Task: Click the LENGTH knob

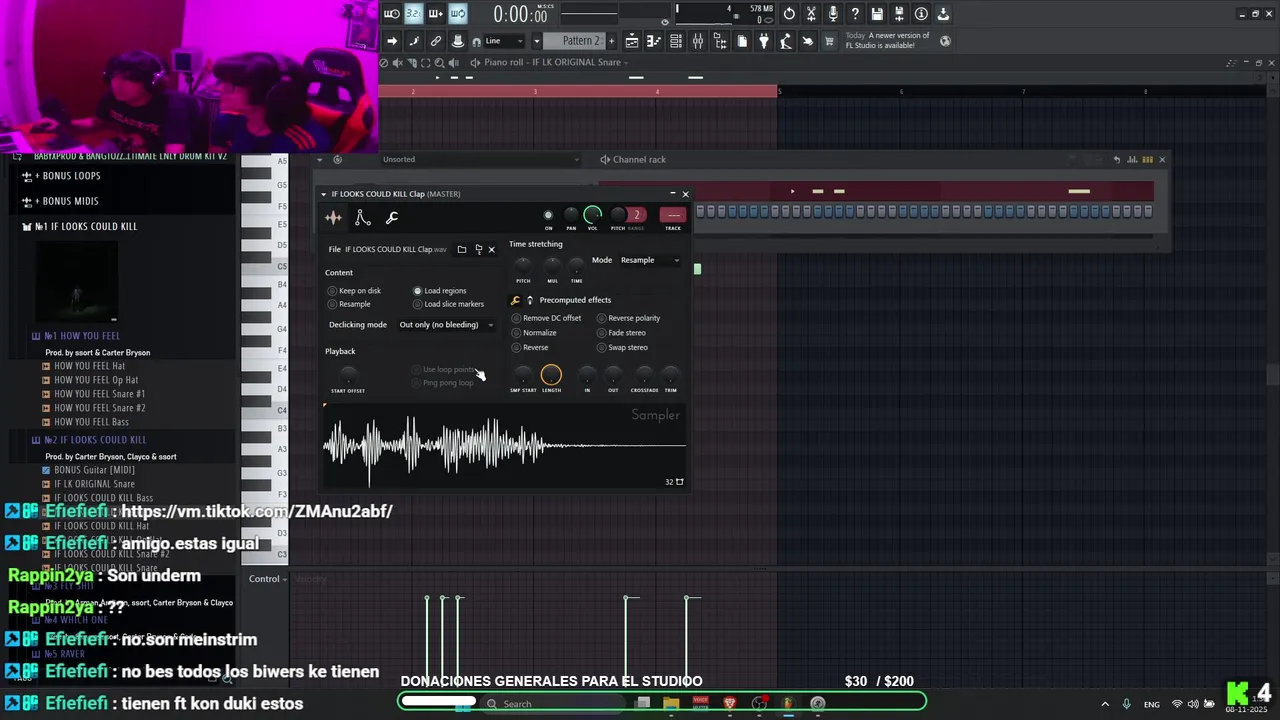Action: tap(551, 375)
